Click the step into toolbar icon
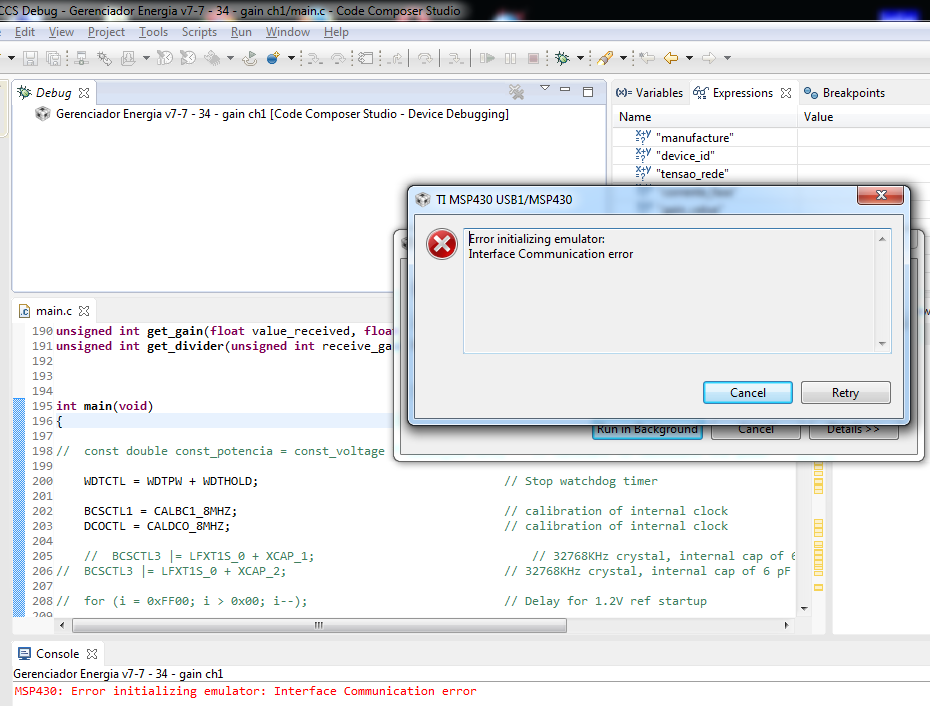930x706 pixels. (315, 58)
